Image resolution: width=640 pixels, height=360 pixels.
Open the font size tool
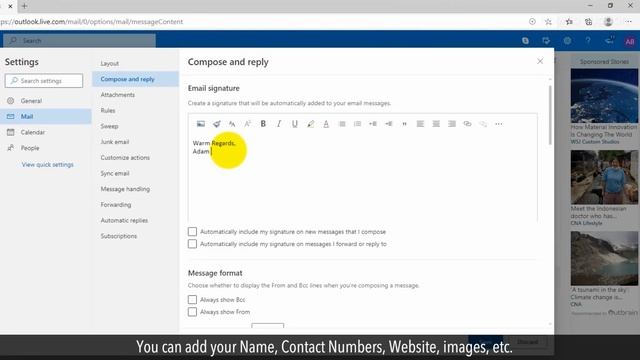tap(232, 124)
